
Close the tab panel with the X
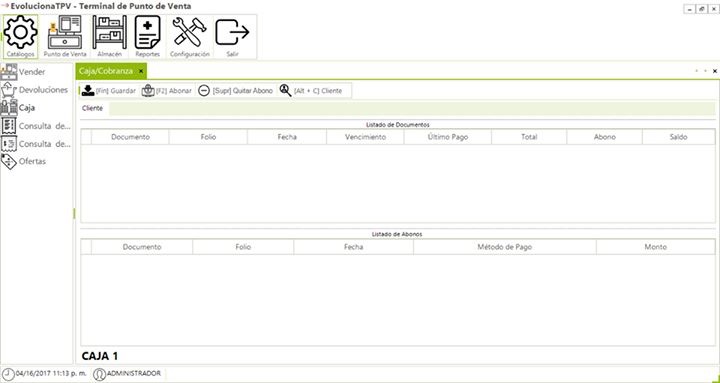(714, 71)
